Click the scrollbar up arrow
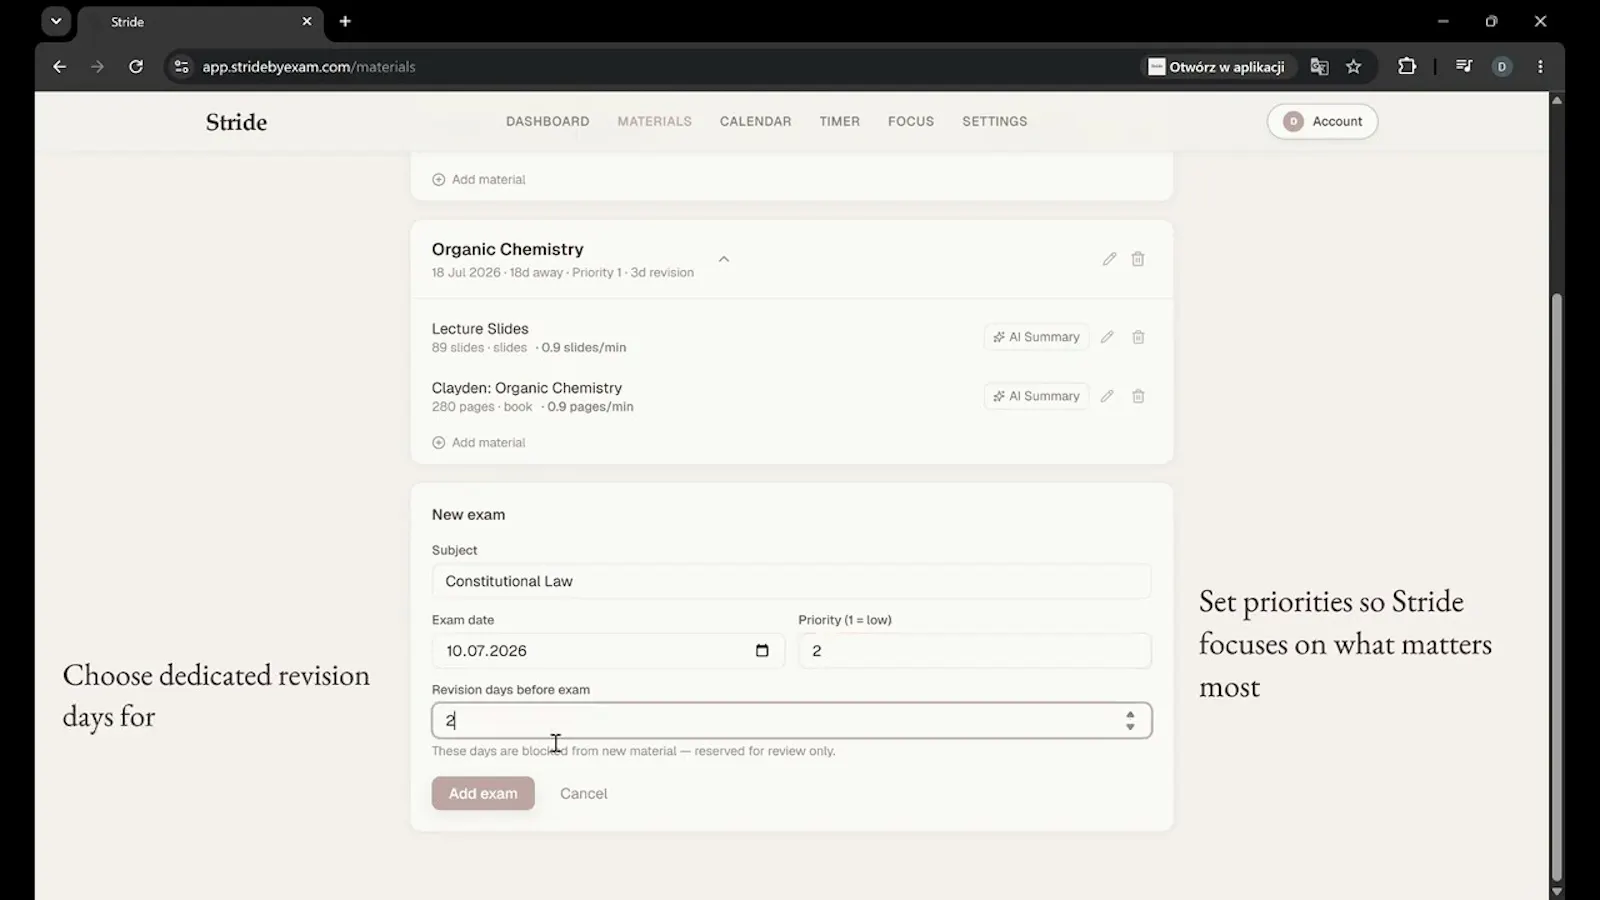Screen dimensions: 1600x900 tap(1556, 99)
